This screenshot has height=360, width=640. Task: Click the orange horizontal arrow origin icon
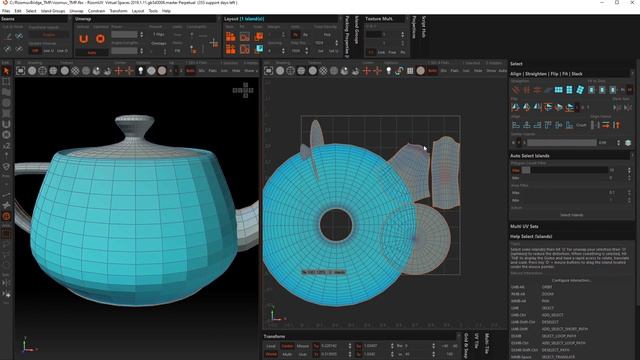[606, 125]
